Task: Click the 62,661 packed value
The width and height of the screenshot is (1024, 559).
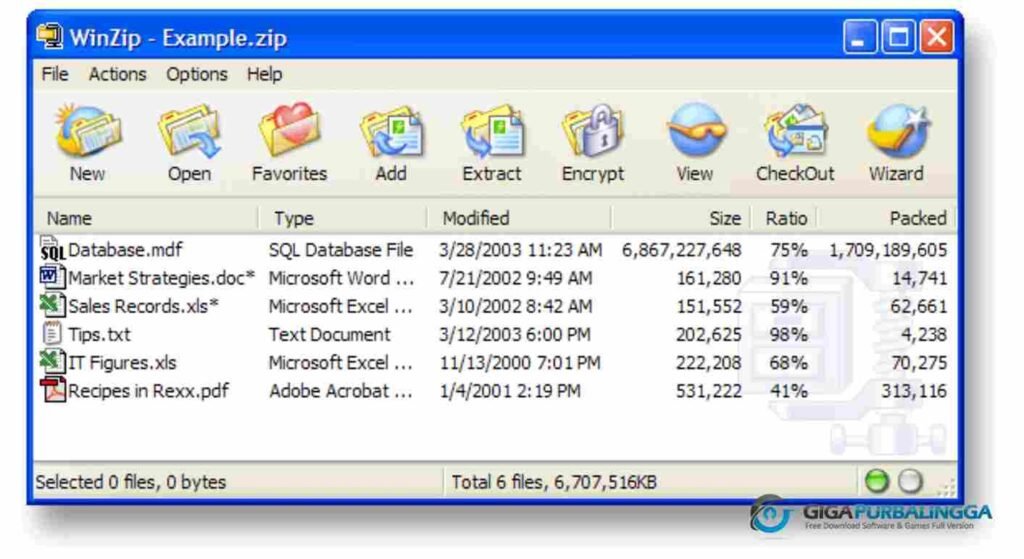Action: 919,306
